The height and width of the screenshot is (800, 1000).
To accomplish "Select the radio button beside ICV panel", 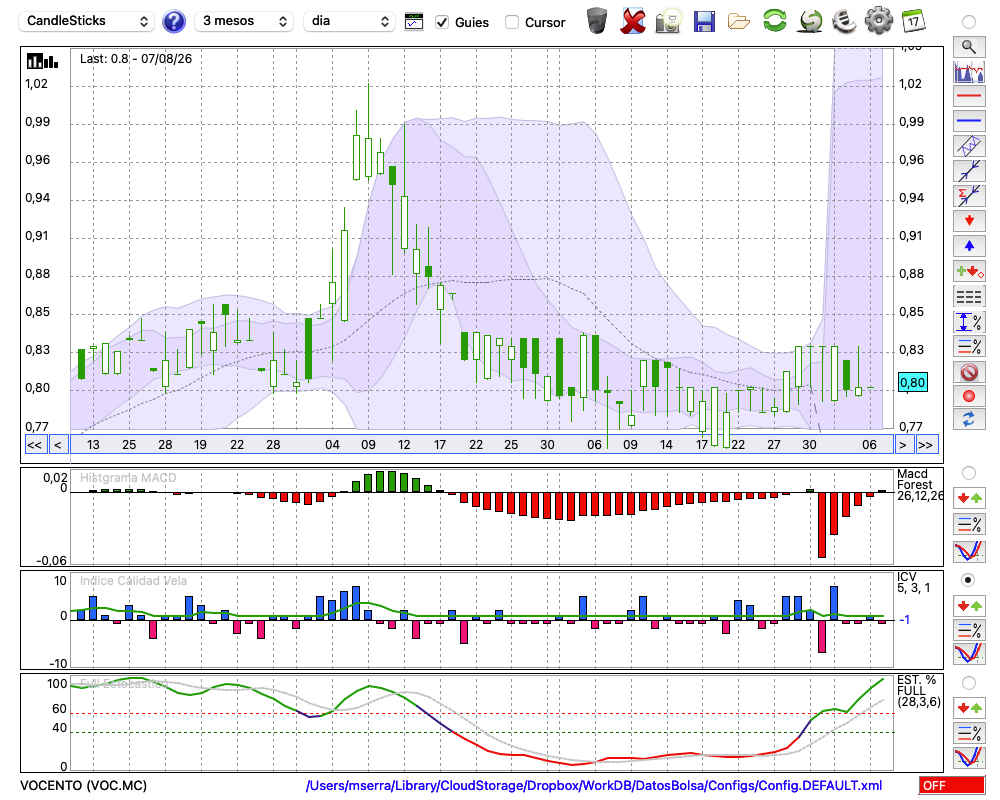I will (968, 580).
